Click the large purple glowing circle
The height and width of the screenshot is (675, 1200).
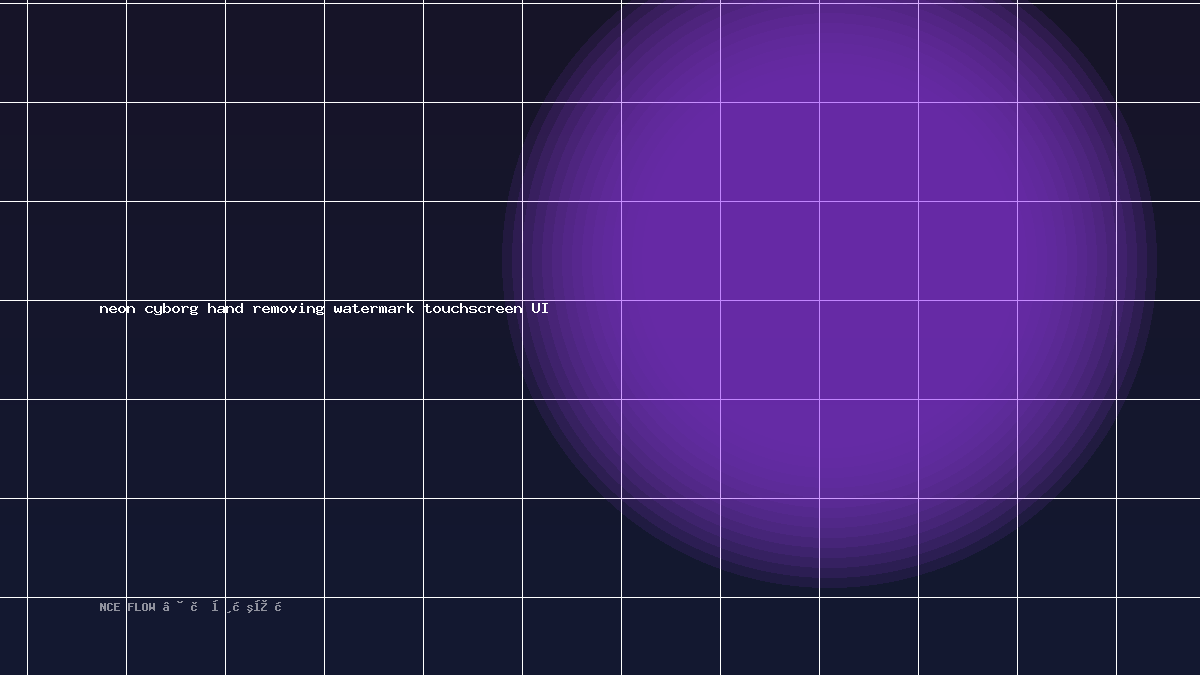click(829, 263)
